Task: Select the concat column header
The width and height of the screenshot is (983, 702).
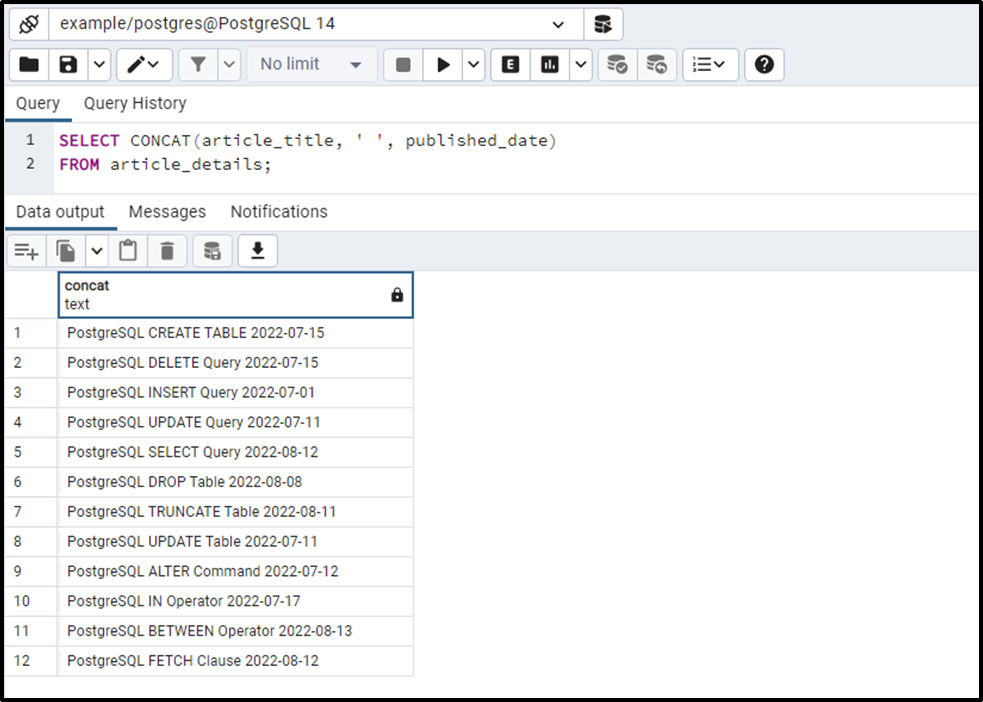Action: [x=235, y=294]
